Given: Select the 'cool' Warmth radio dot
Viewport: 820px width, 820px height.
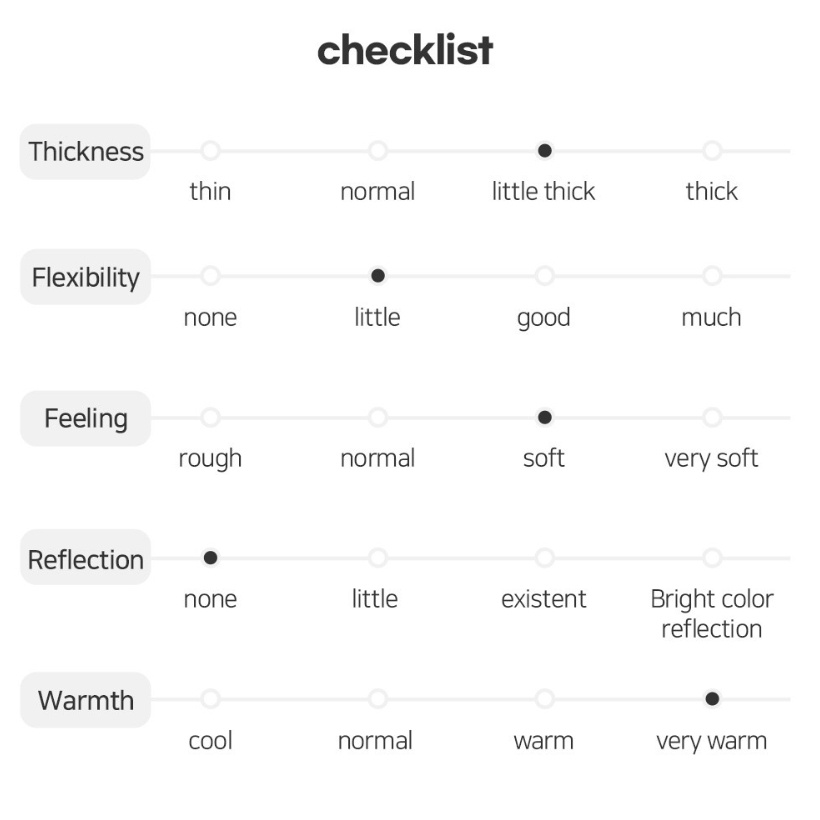Looking at the screenshot, I should pos(210,699).
